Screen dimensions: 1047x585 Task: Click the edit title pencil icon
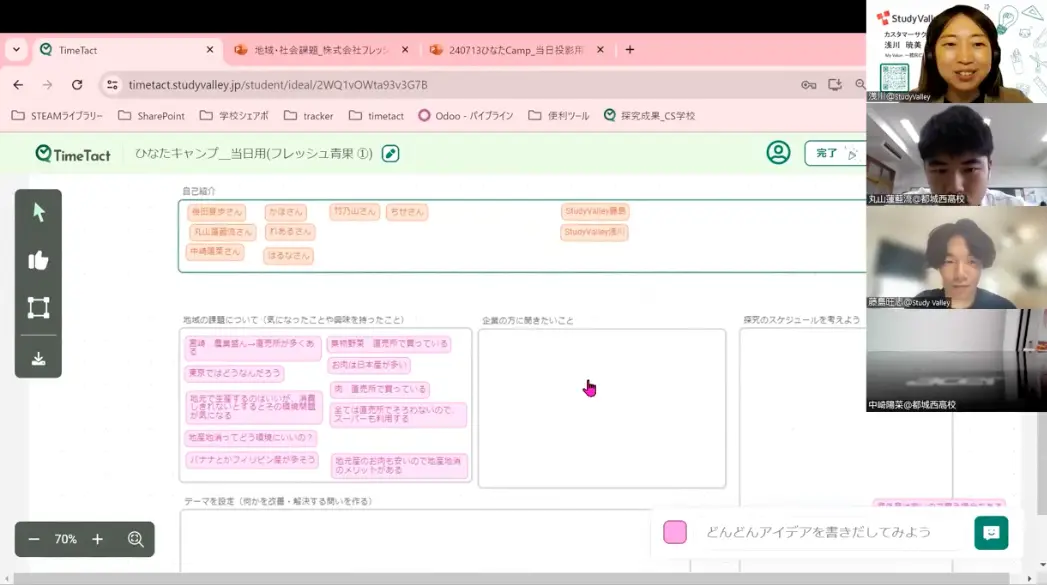(x=391, y=153)
